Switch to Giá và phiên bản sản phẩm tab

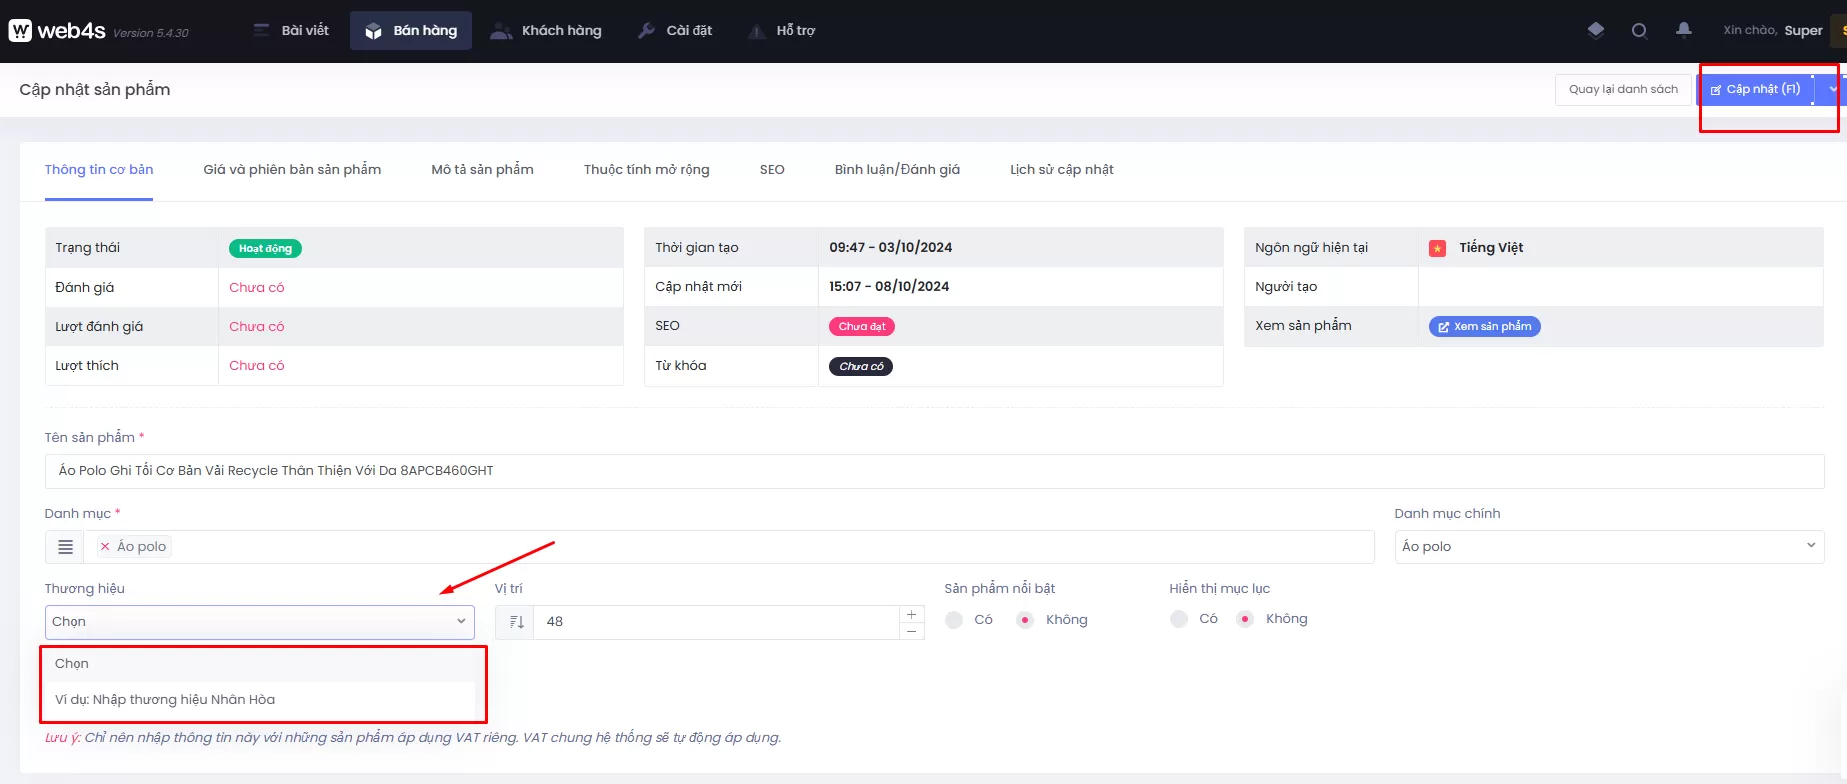point(292,170)
